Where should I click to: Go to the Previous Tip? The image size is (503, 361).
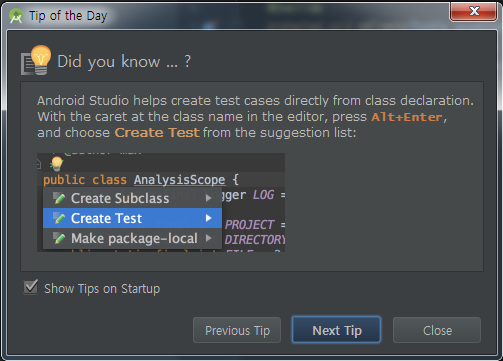237,330
